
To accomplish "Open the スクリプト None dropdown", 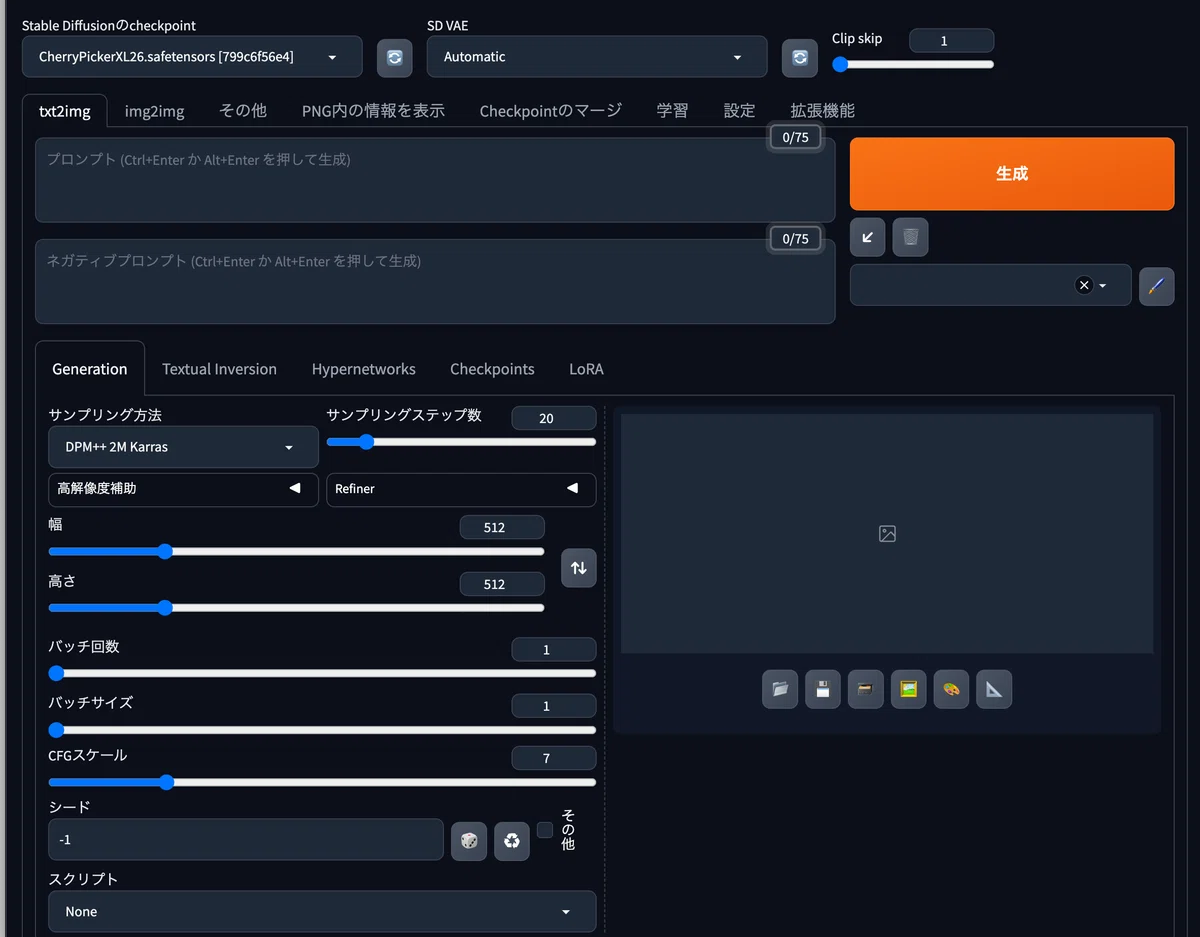I will pos(322,911).
